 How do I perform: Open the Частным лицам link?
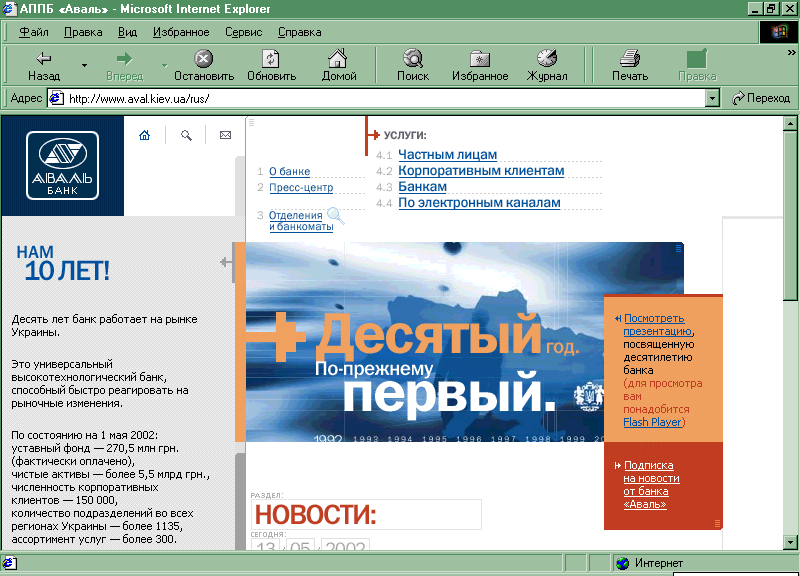447,155
